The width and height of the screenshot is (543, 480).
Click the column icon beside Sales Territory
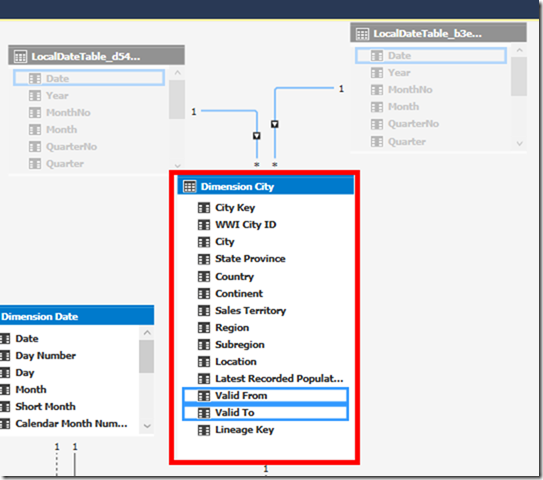point(204,311)
